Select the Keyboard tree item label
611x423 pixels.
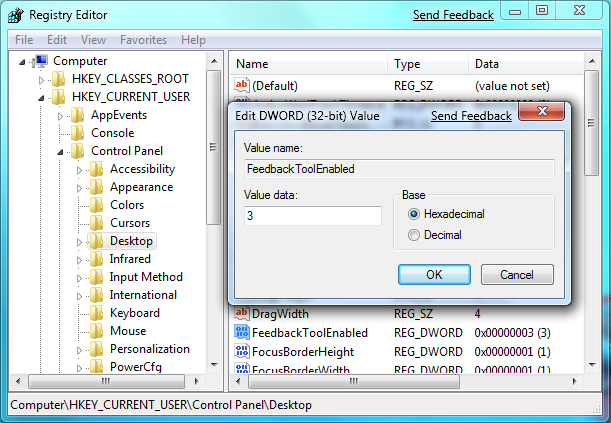135,313
